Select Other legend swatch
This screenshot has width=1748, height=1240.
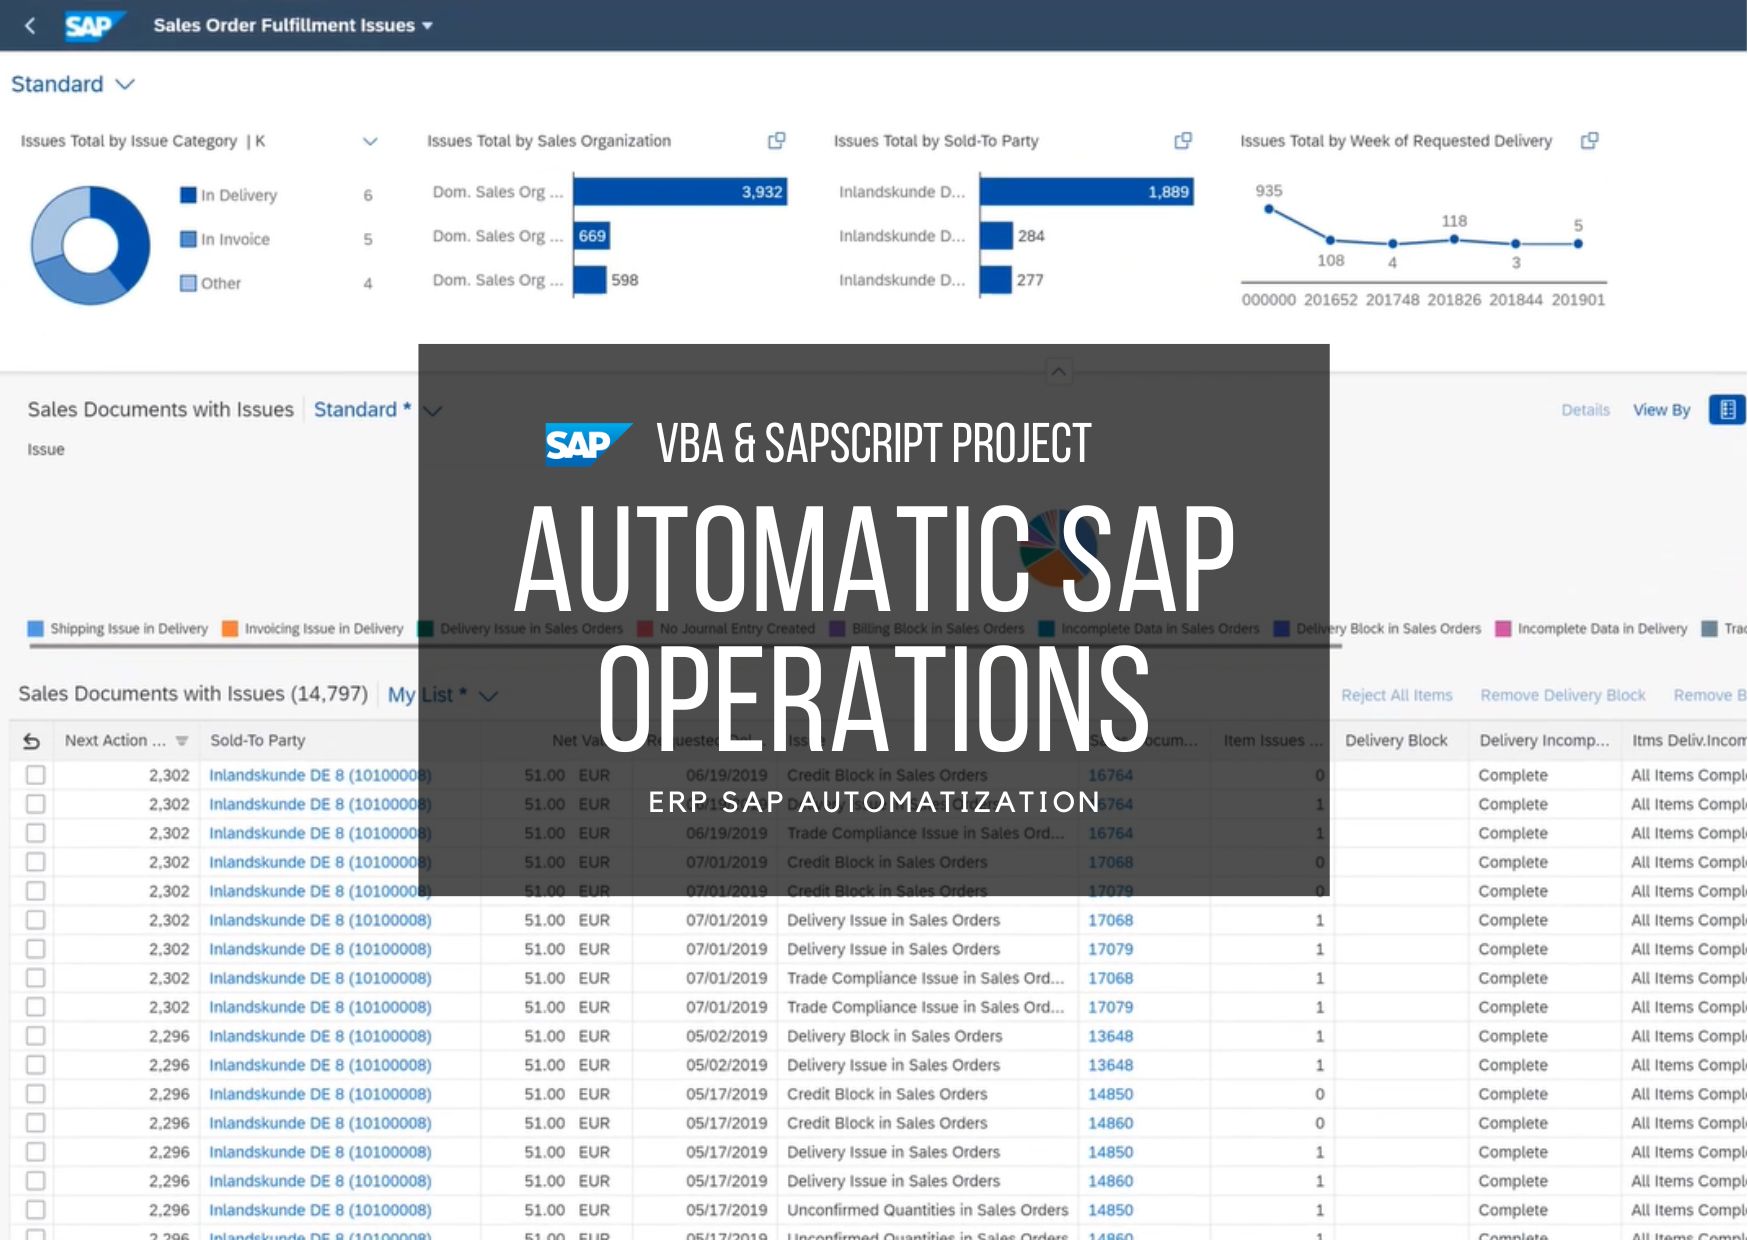[x=188, y=283]
